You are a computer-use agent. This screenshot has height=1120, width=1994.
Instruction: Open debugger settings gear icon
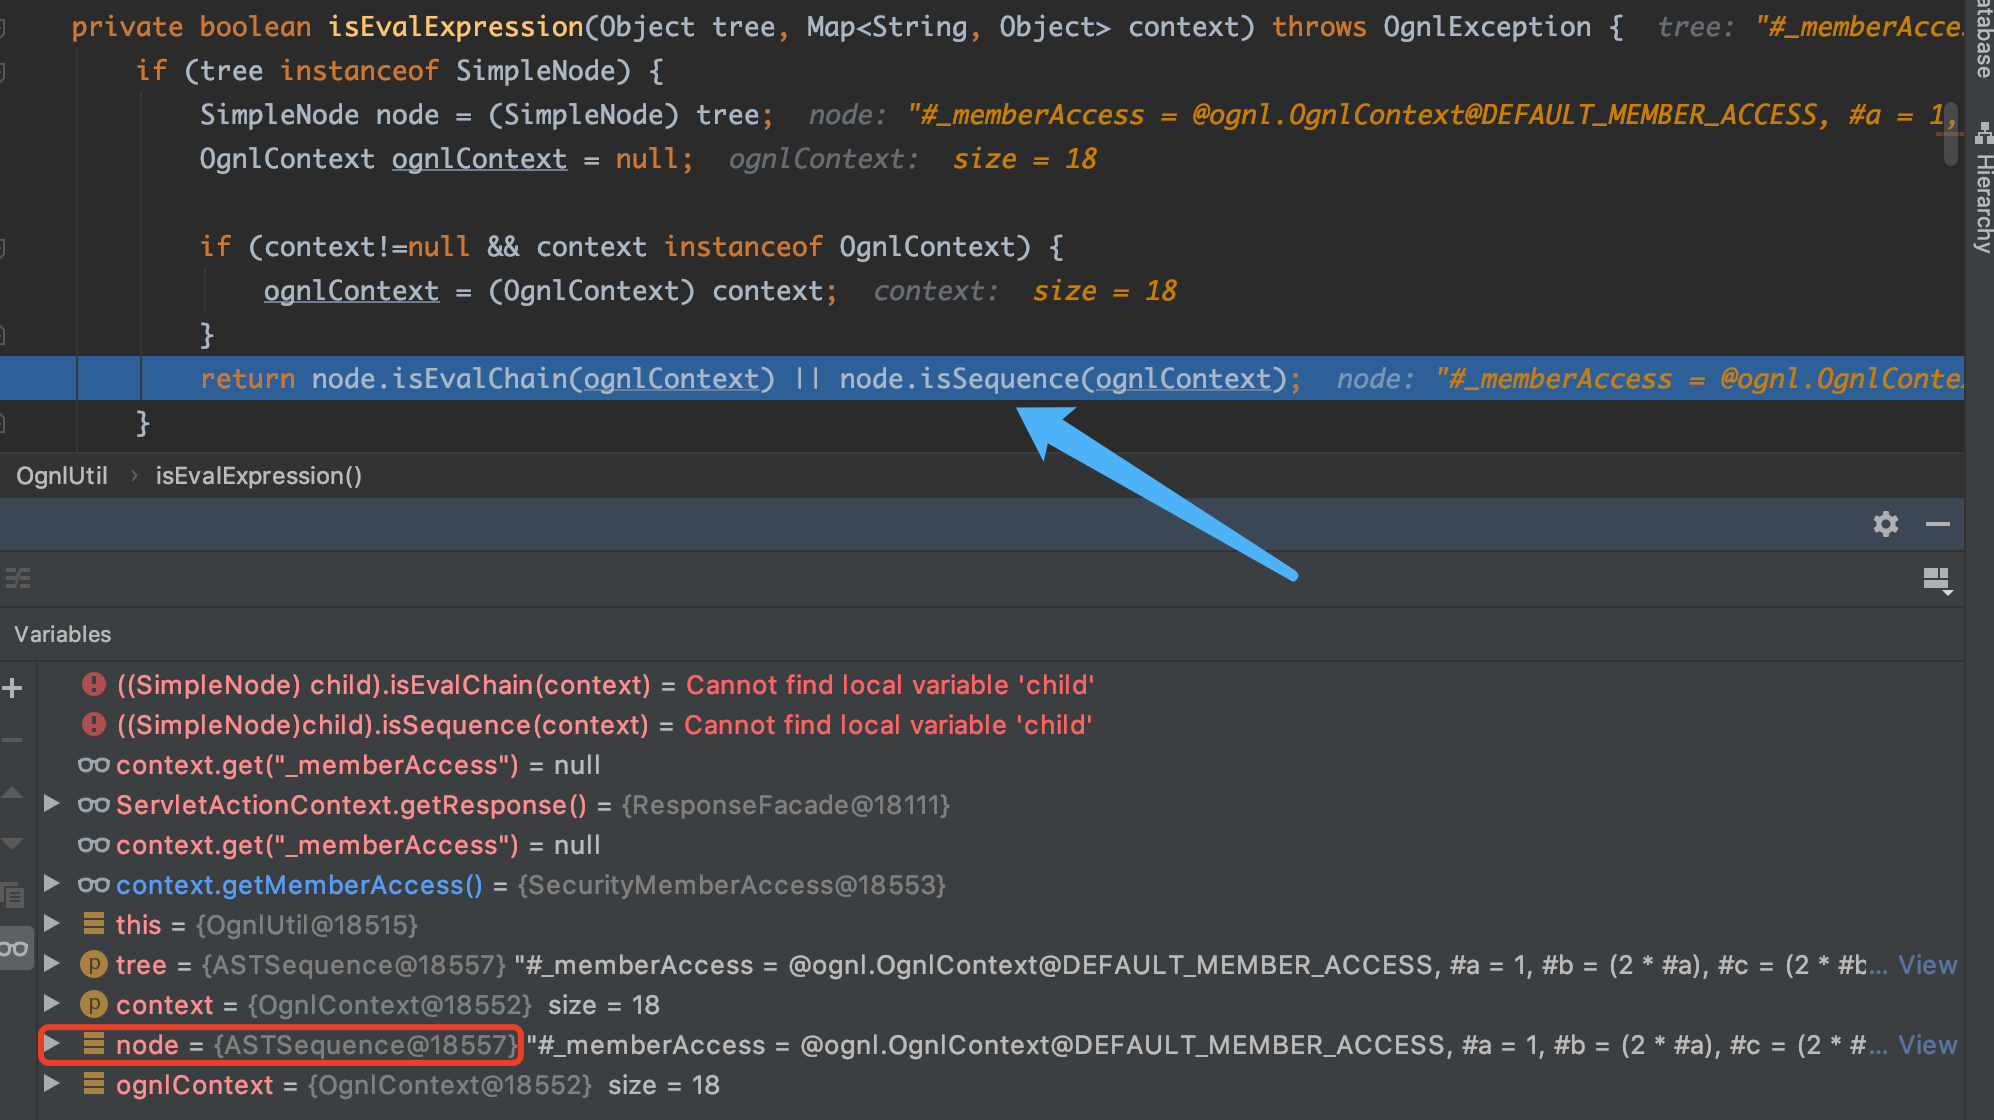pos(1885,524)
